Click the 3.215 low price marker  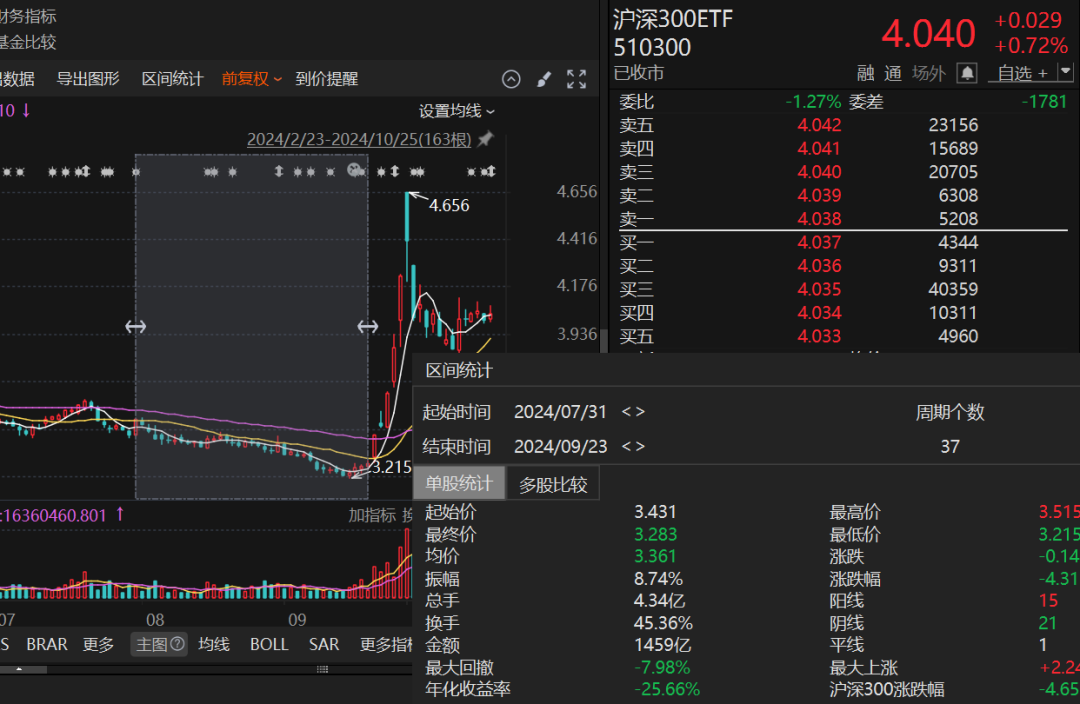391,467
